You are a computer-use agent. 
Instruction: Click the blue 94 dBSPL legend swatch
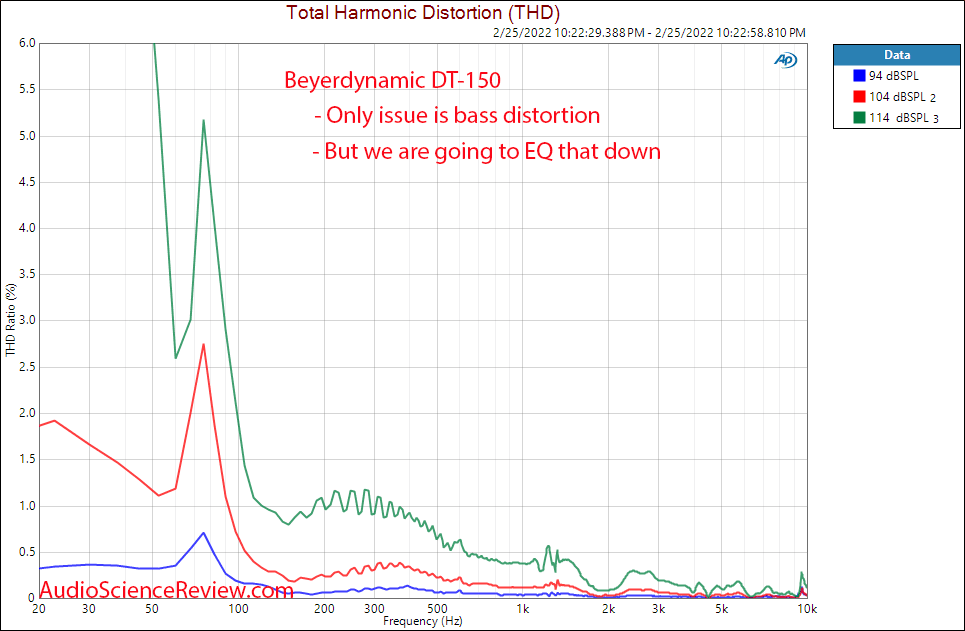pos(859,76)
